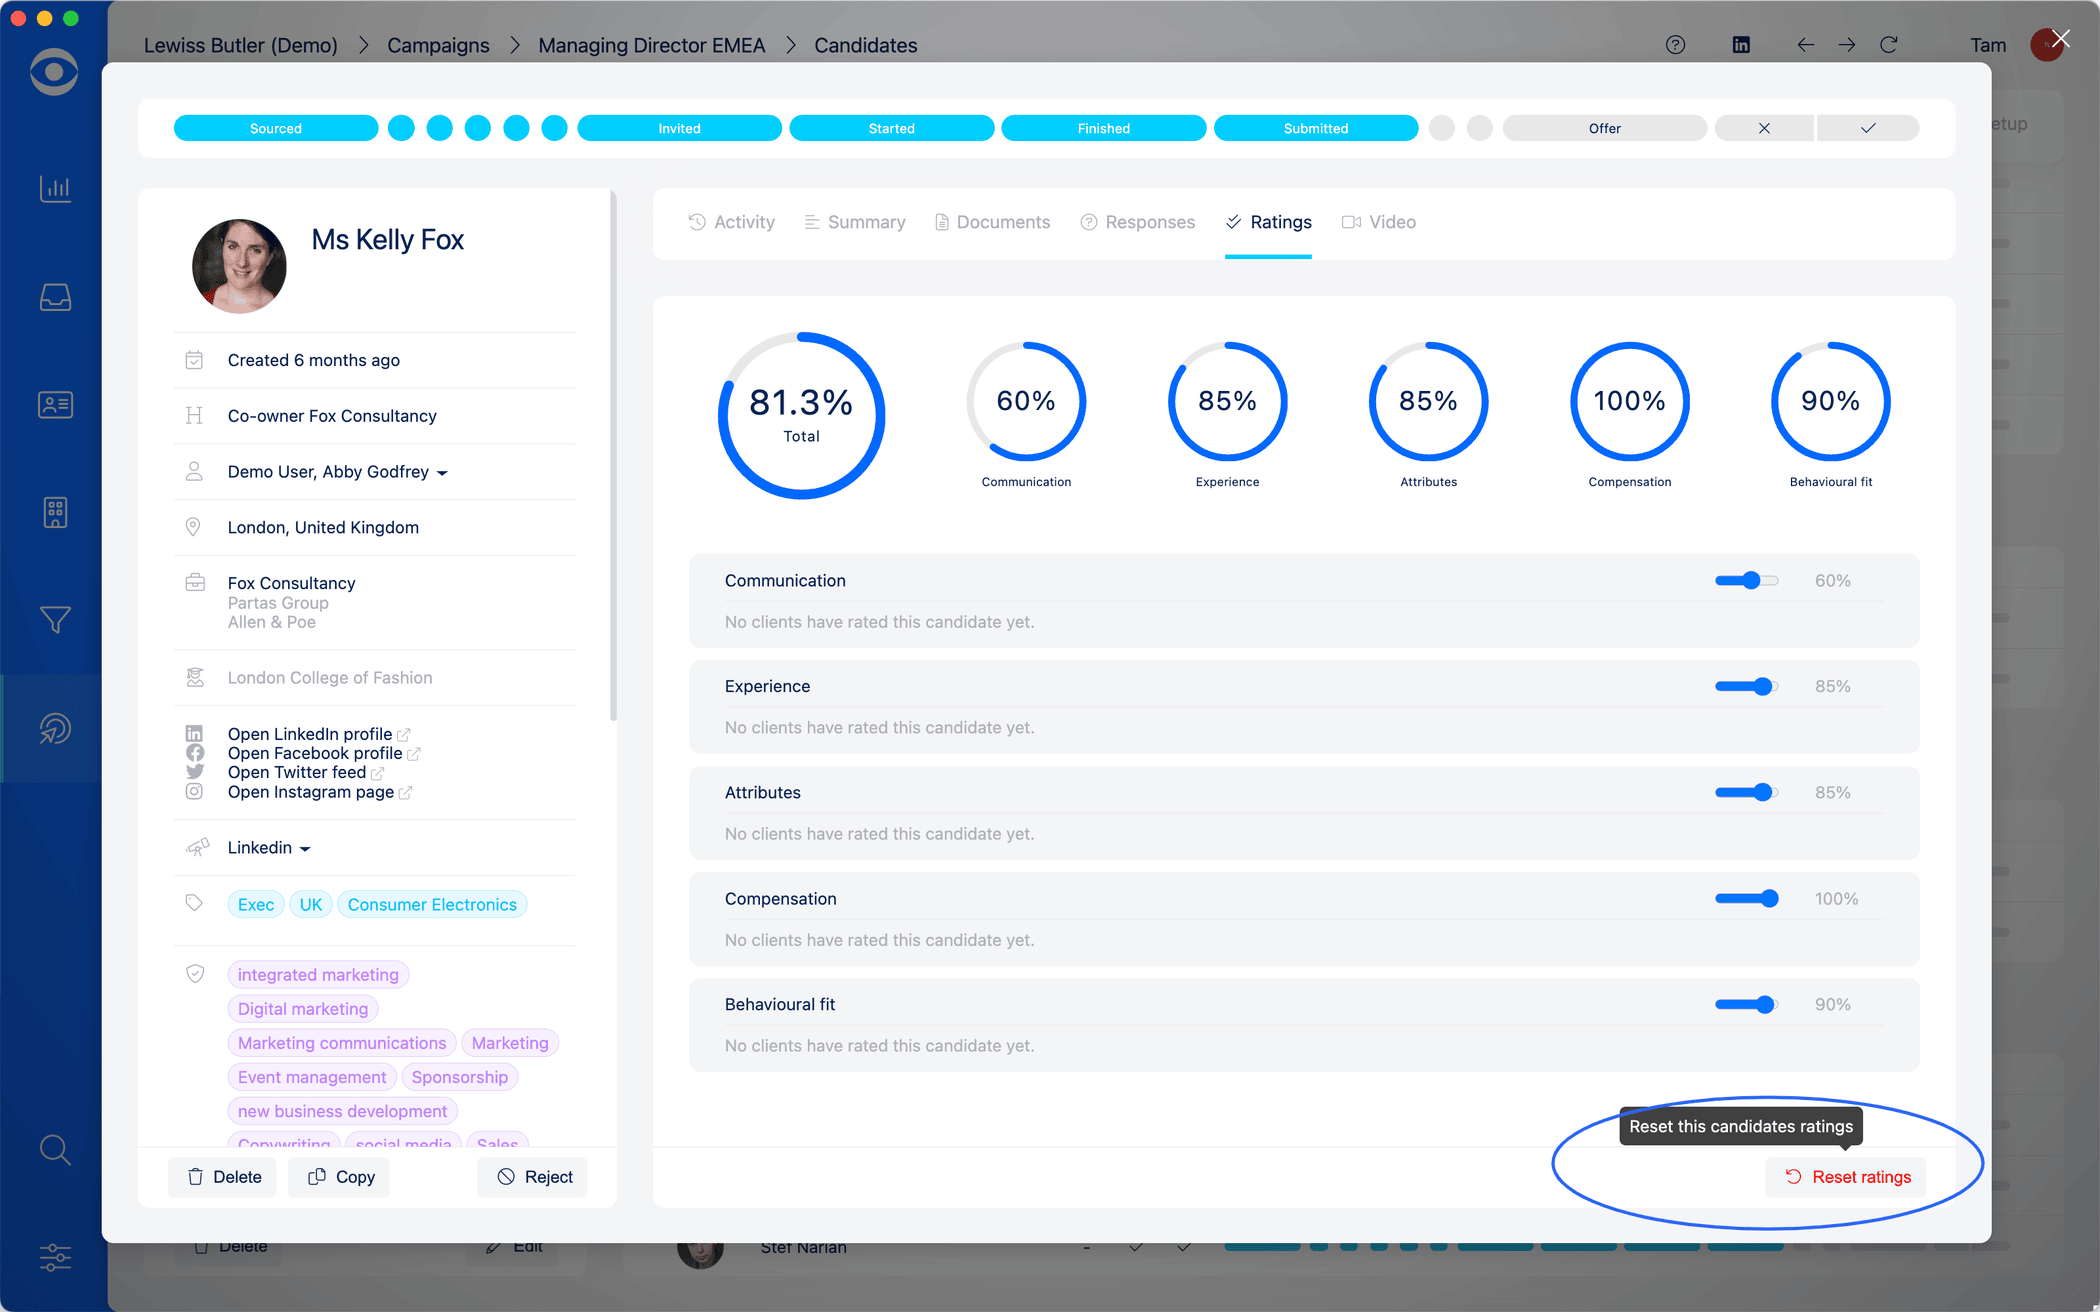Select the Offer pipeline stage
This screenshot has height=1312, width=2100.
click(1604, 128)
